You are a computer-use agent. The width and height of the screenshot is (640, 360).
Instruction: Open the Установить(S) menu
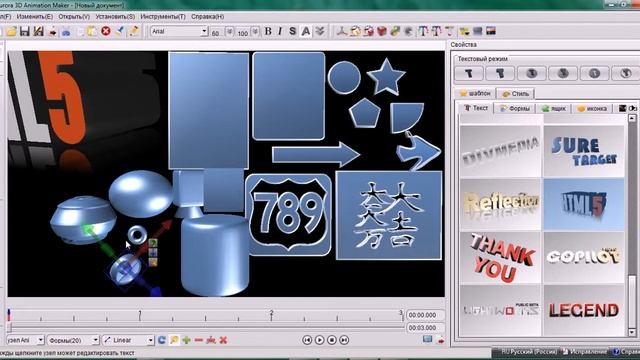coord(115,17)
